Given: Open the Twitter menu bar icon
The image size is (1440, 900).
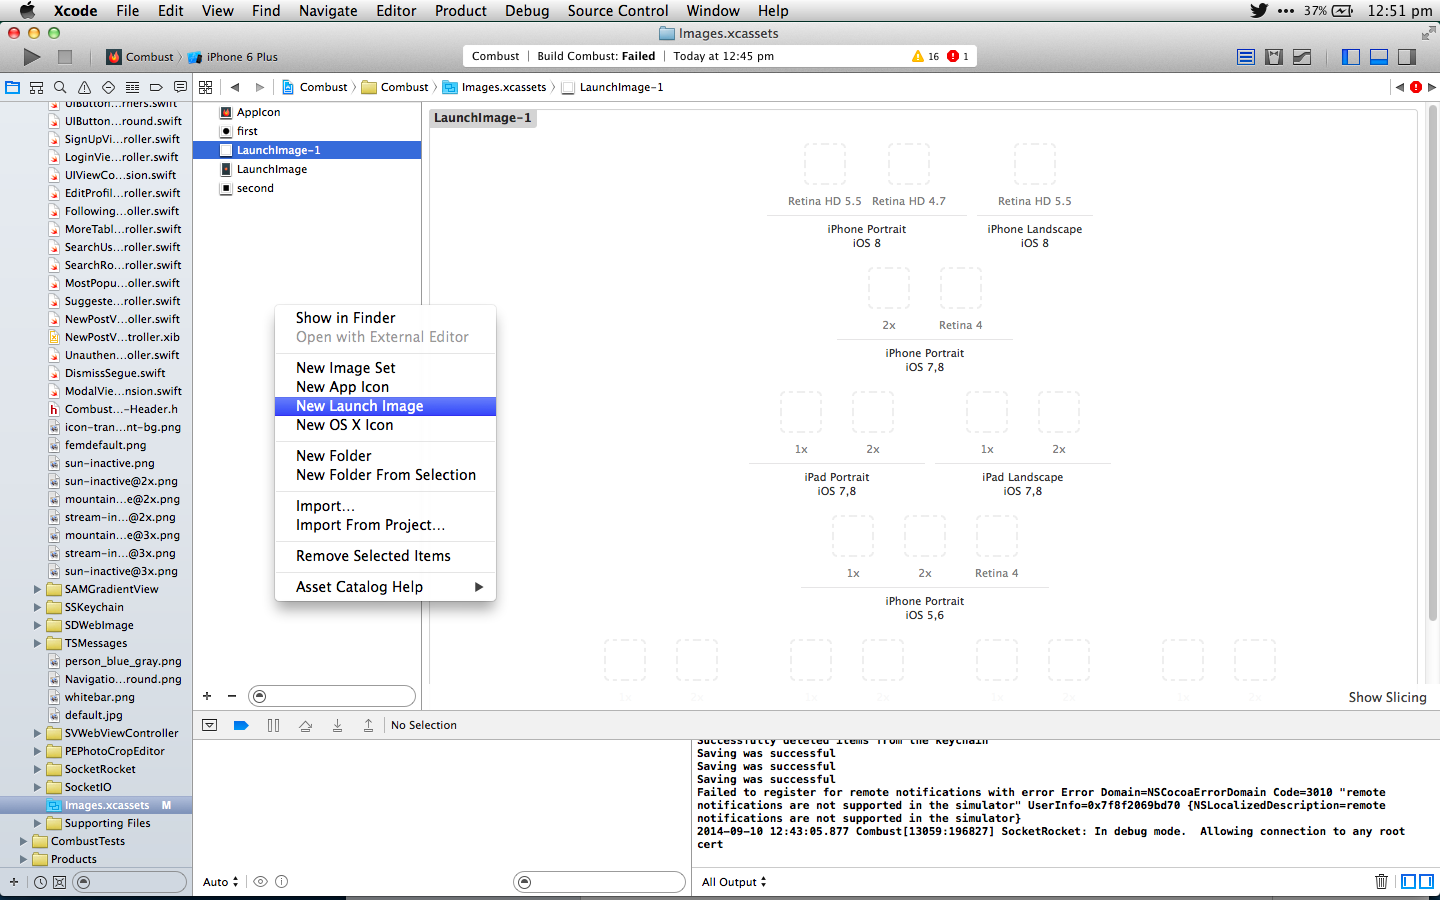Looking at the screenshot, I should (x=1259, y=11).
